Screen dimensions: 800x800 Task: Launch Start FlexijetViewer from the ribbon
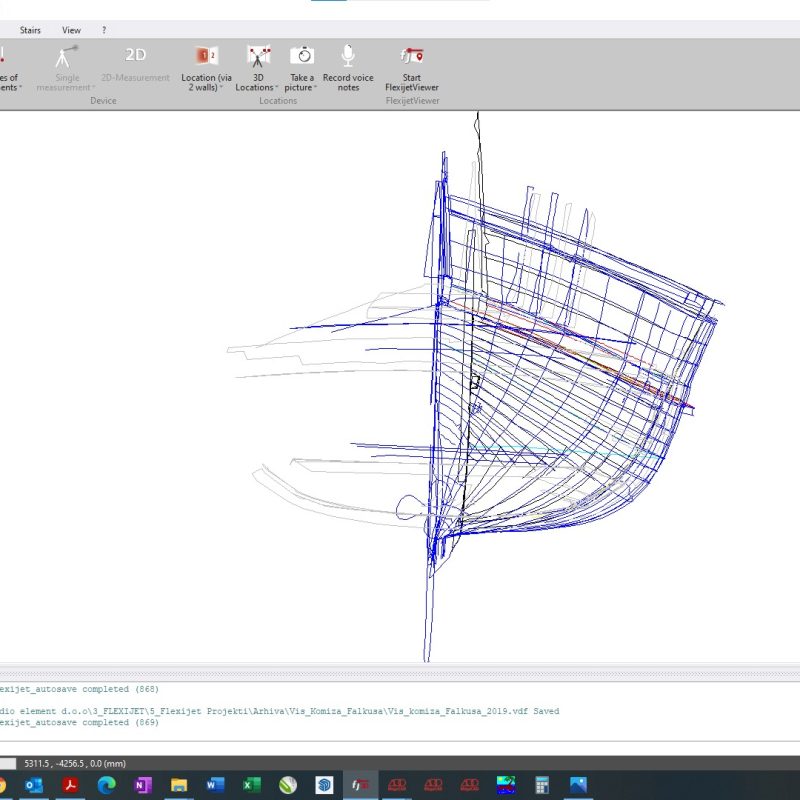coord(411,56)
